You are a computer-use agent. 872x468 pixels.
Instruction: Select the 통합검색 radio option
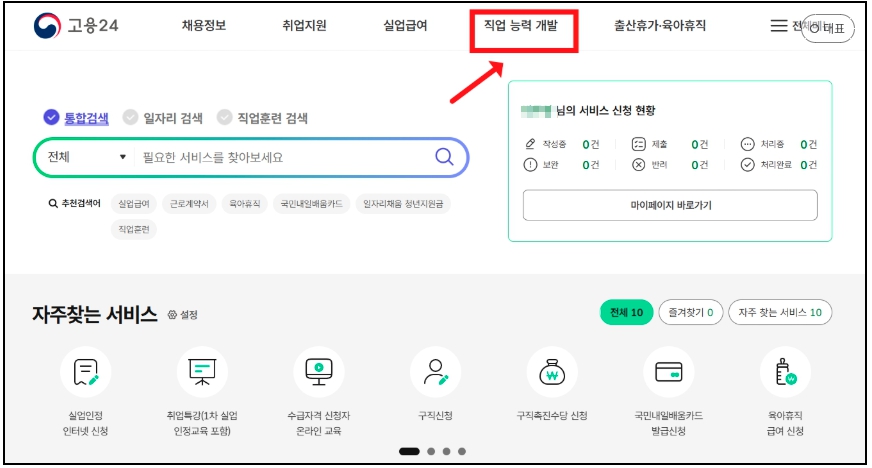pos(76,117)
